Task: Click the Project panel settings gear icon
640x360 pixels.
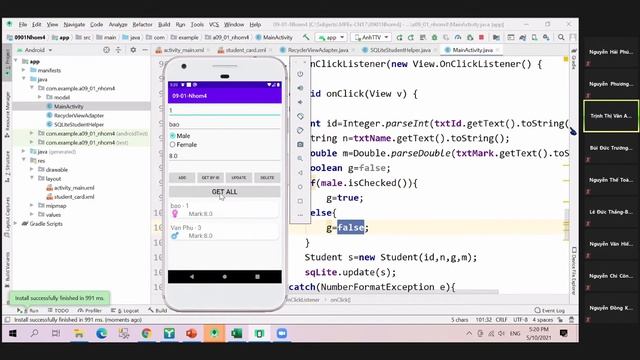Action: click(133, 50)
